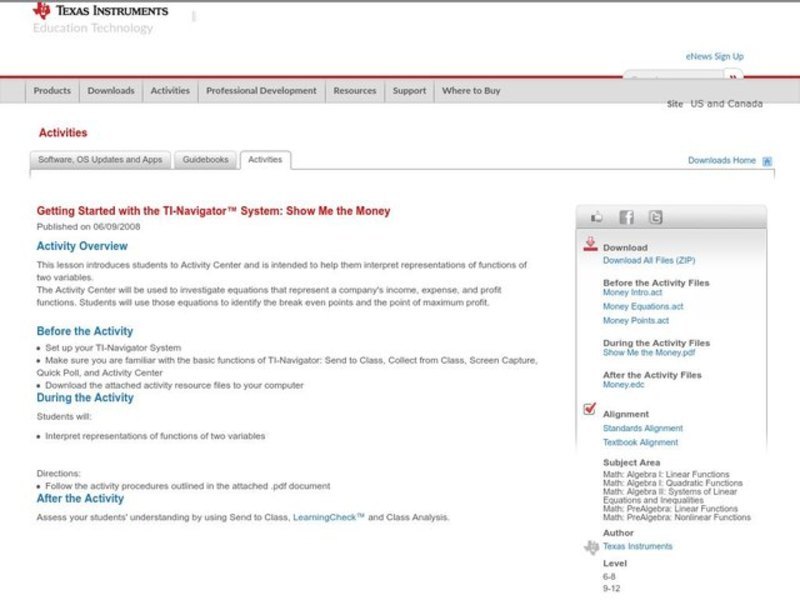Expand the Professional Development menu

[x=261, y=91]
